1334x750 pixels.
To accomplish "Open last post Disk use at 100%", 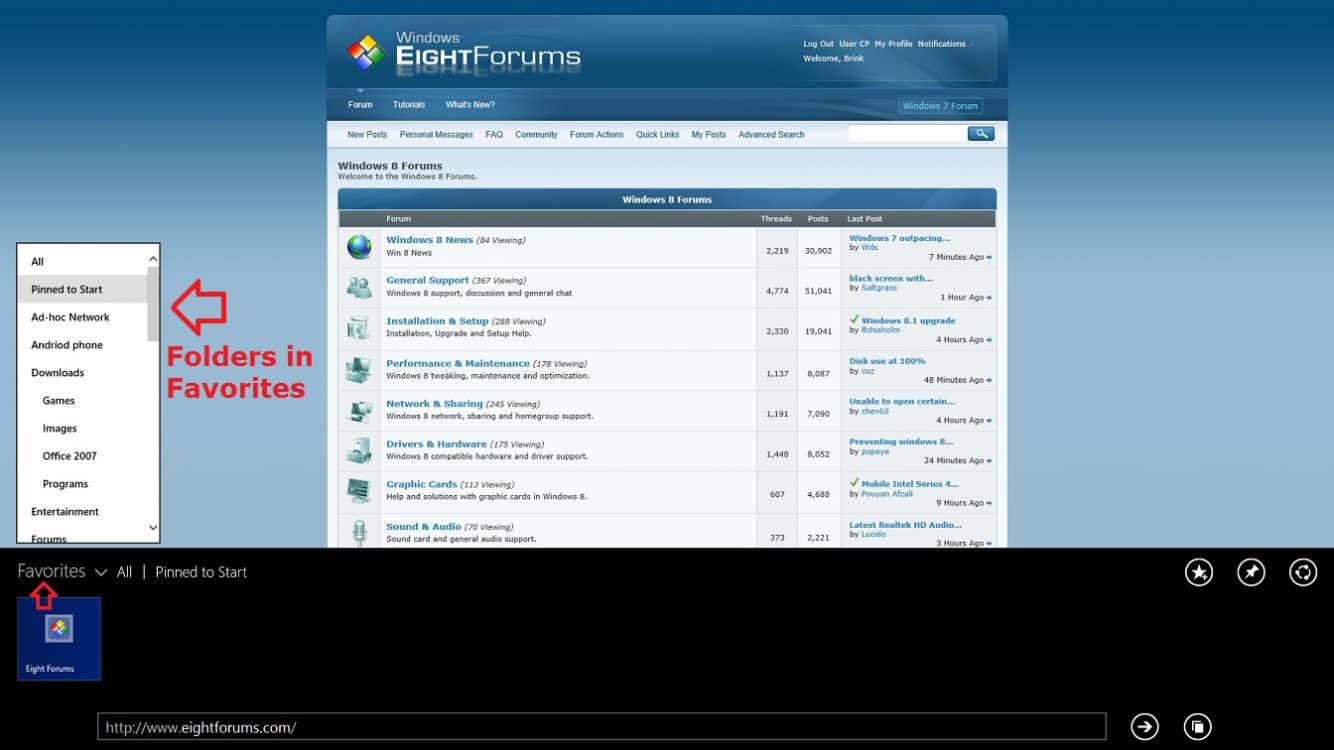I will pos(887,361).
